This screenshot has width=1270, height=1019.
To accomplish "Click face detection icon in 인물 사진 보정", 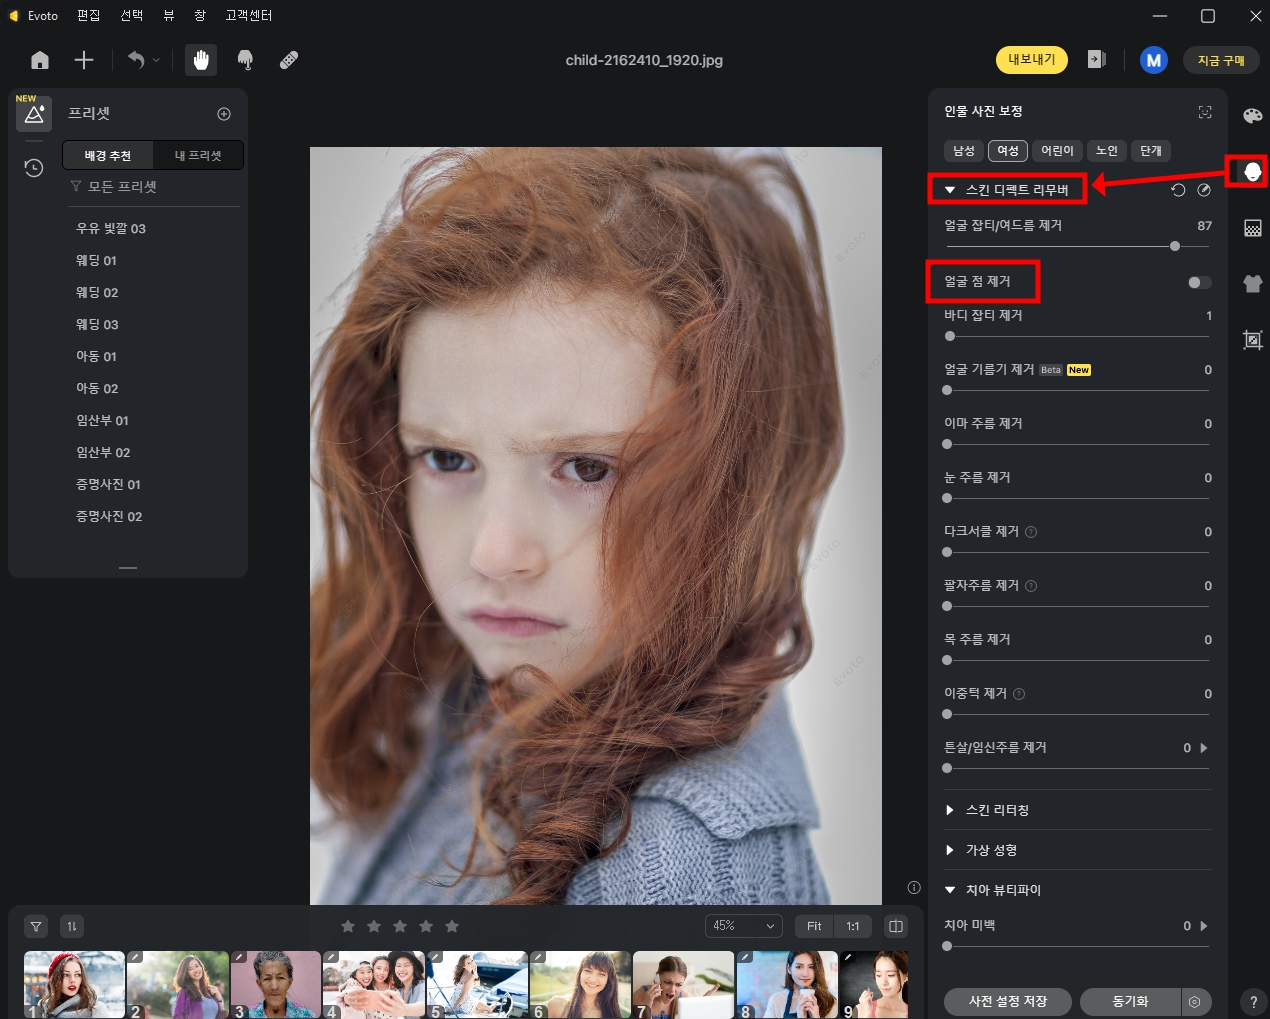I will 1205,112.
